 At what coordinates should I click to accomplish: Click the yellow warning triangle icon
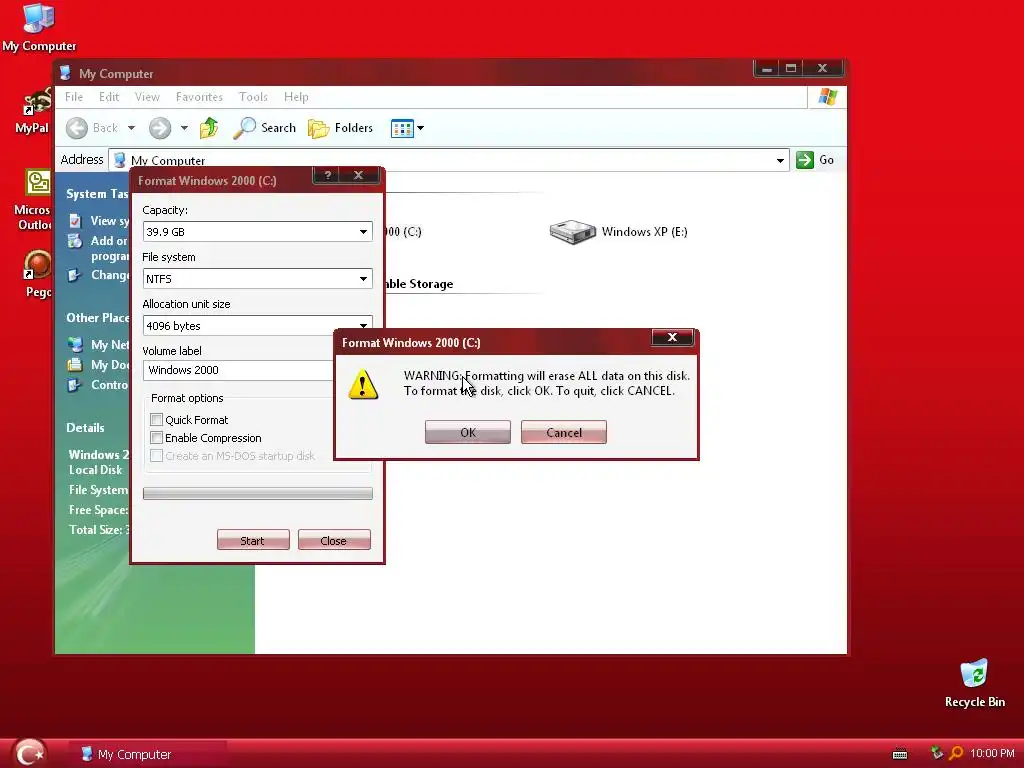(x=363, y=384)
